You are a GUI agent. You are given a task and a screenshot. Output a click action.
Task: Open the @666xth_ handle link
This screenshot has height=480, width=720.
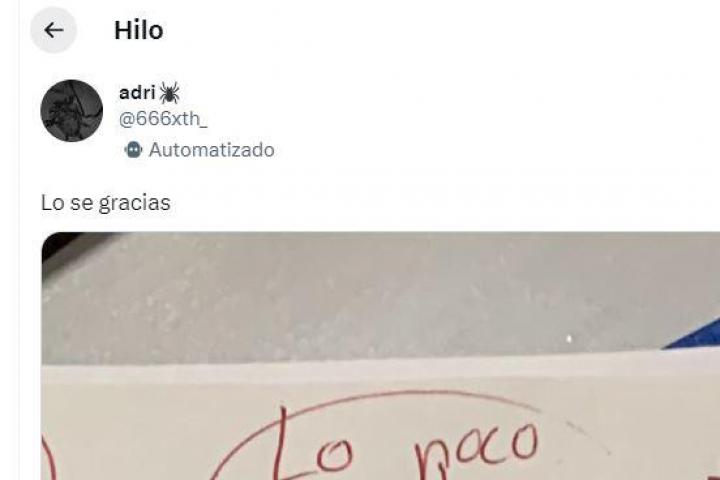(x=163, y=119)
